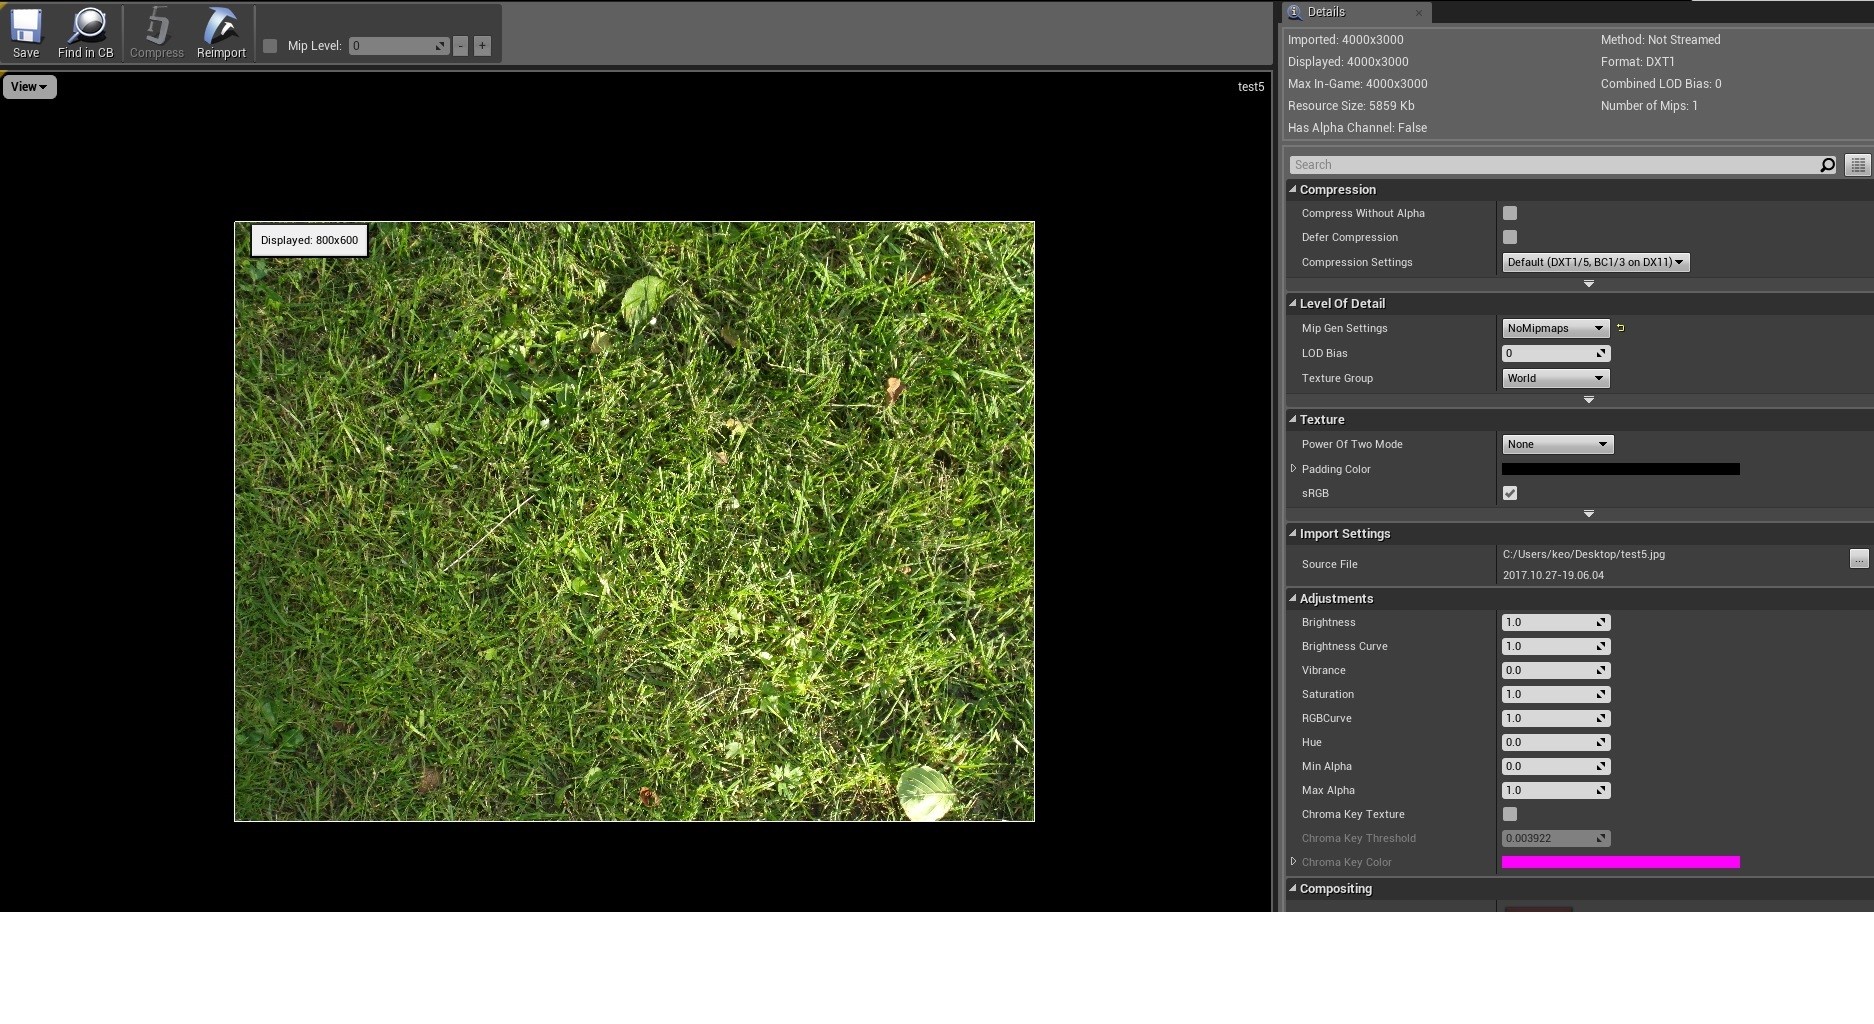Expand the Padding Color property
This screenshot has width=1874, height=1024.
pos(1293,469)
